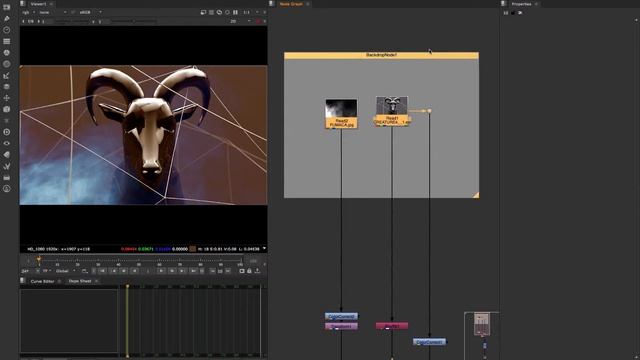Open the Deep nodes menu in left toolbar

coord(7,132)
